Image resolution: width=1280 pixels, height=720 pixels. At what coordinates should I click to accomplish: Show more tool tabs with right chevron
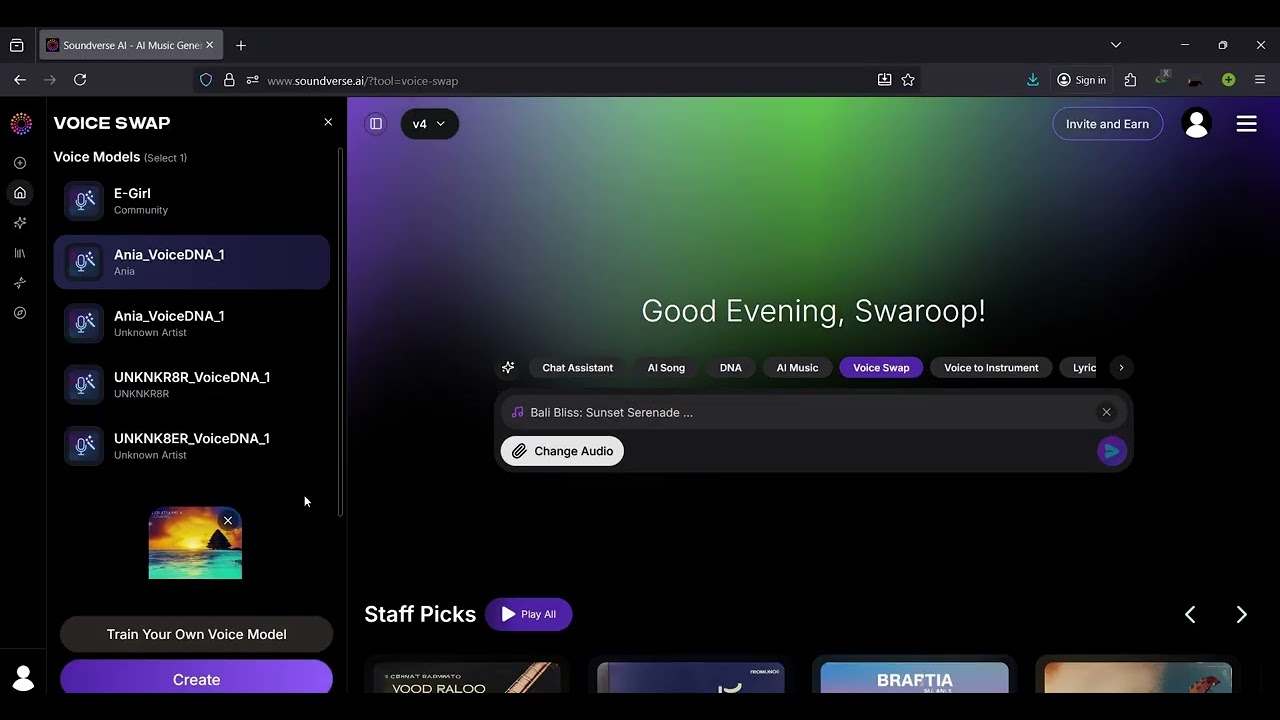[x=1121, y=368]
